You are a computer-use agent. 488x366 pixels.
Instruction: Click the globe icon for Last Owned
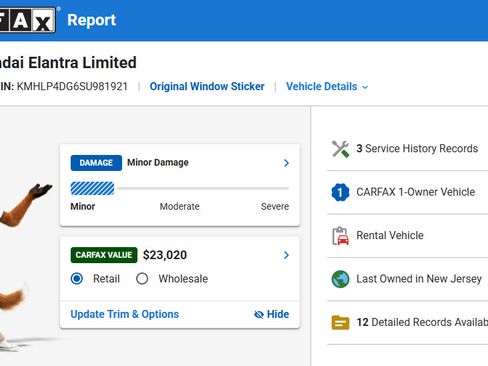coord(340,279)
